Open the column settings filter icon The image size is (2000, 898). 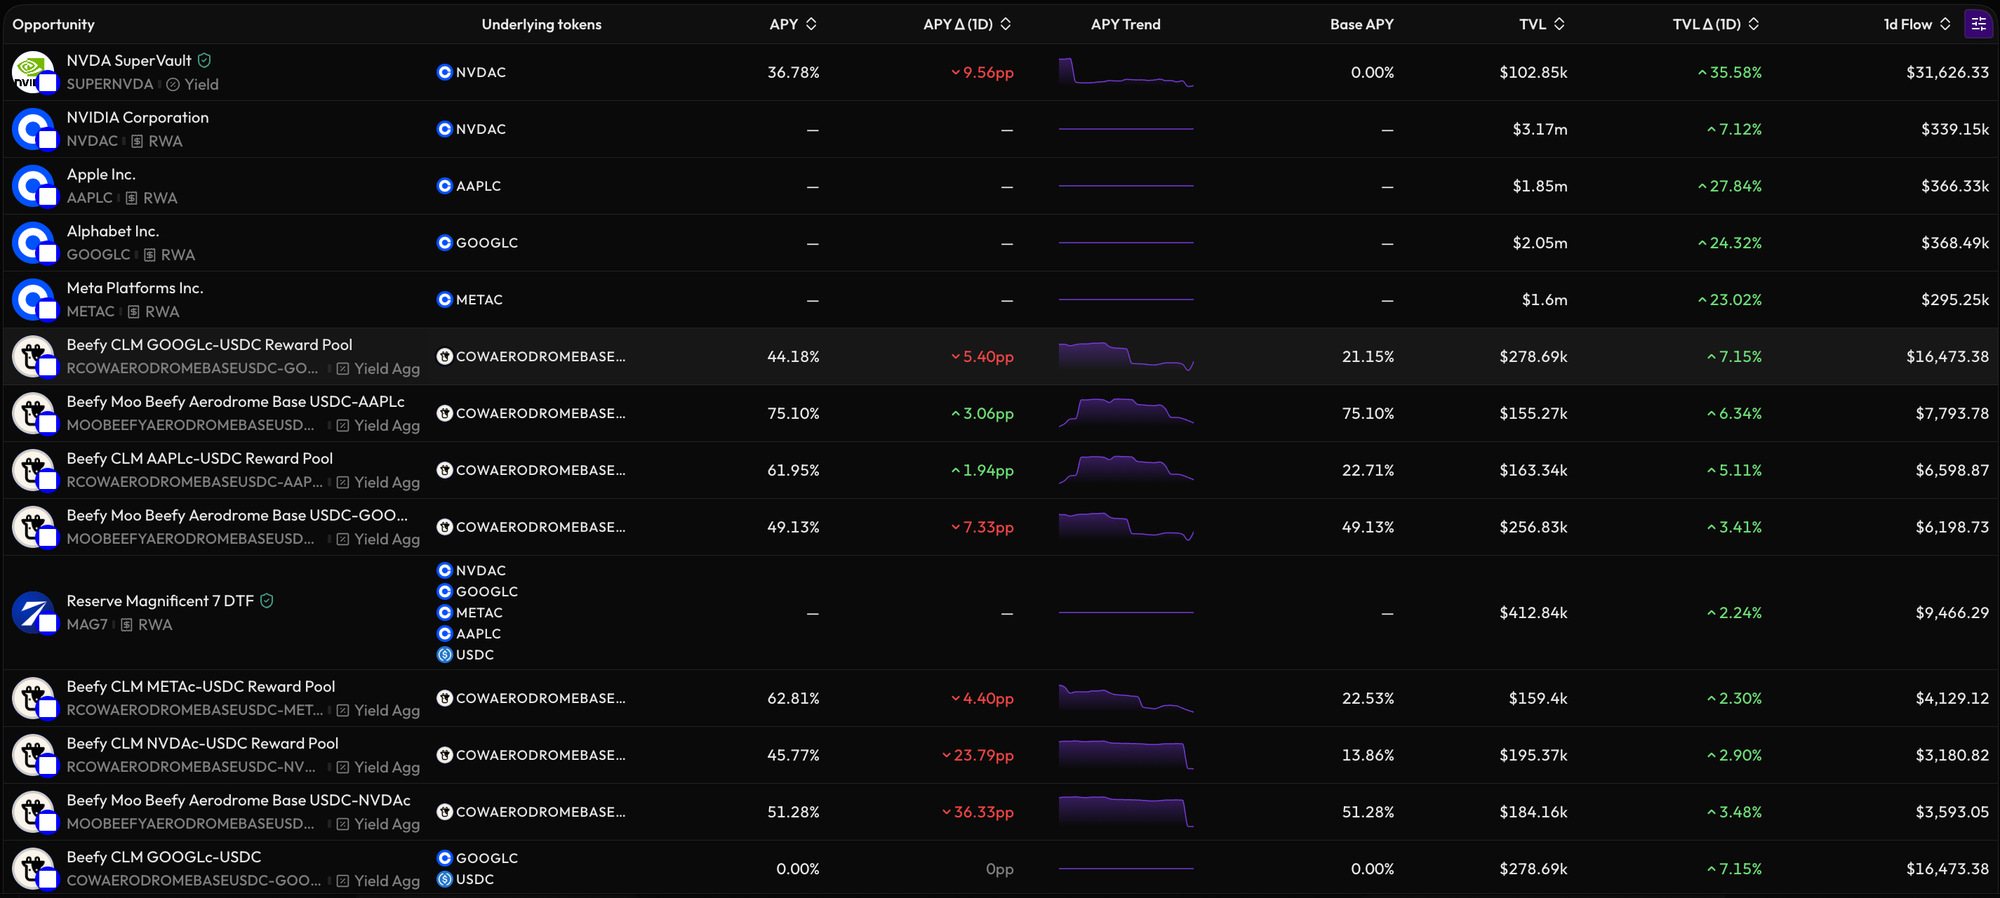click(1978, 24)
